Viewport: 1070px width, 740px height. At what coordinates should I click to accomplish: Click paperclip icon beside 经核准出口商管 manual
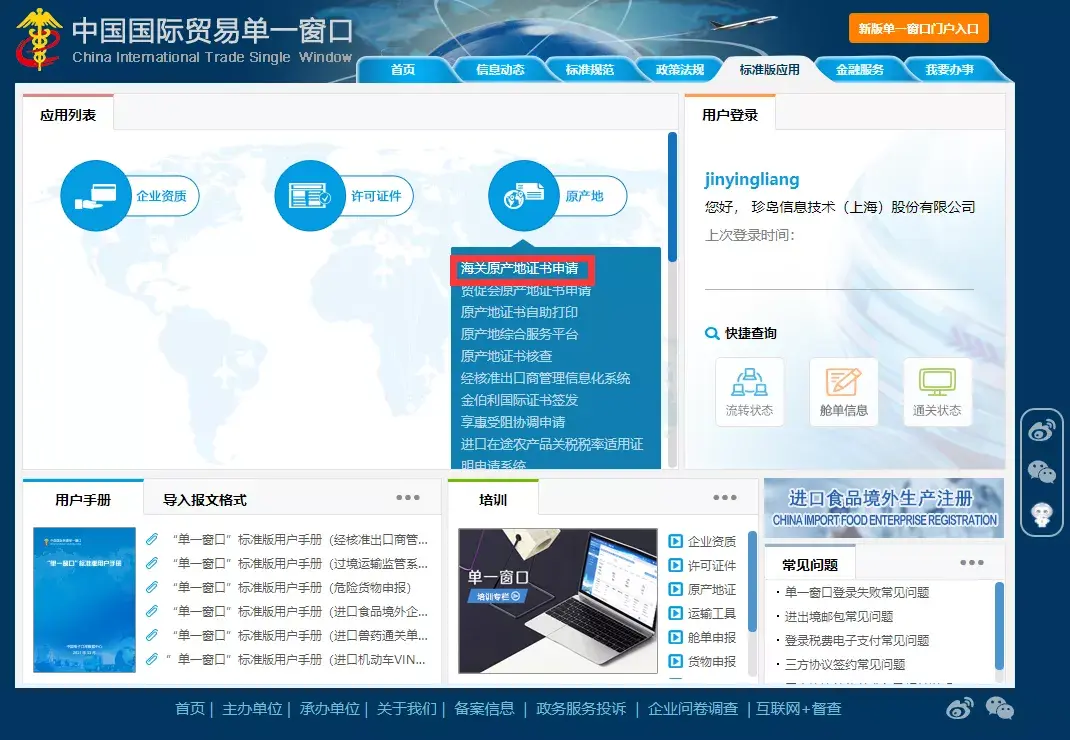(x=152, y=539)
